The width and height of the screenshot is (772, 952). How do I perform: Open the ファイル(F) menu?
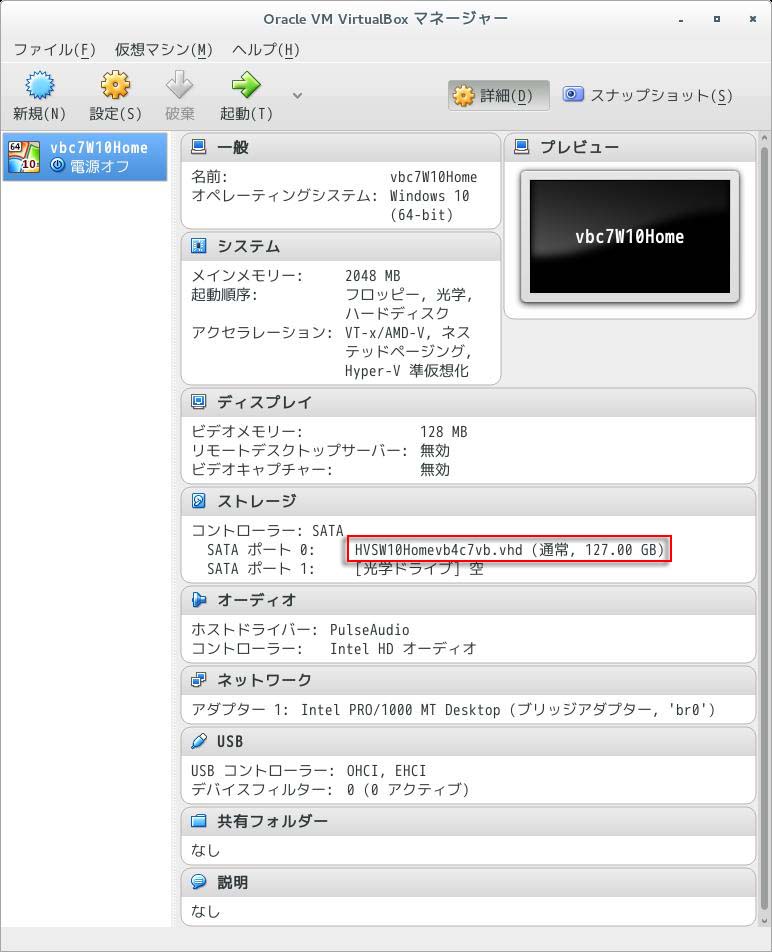[54, 49]
